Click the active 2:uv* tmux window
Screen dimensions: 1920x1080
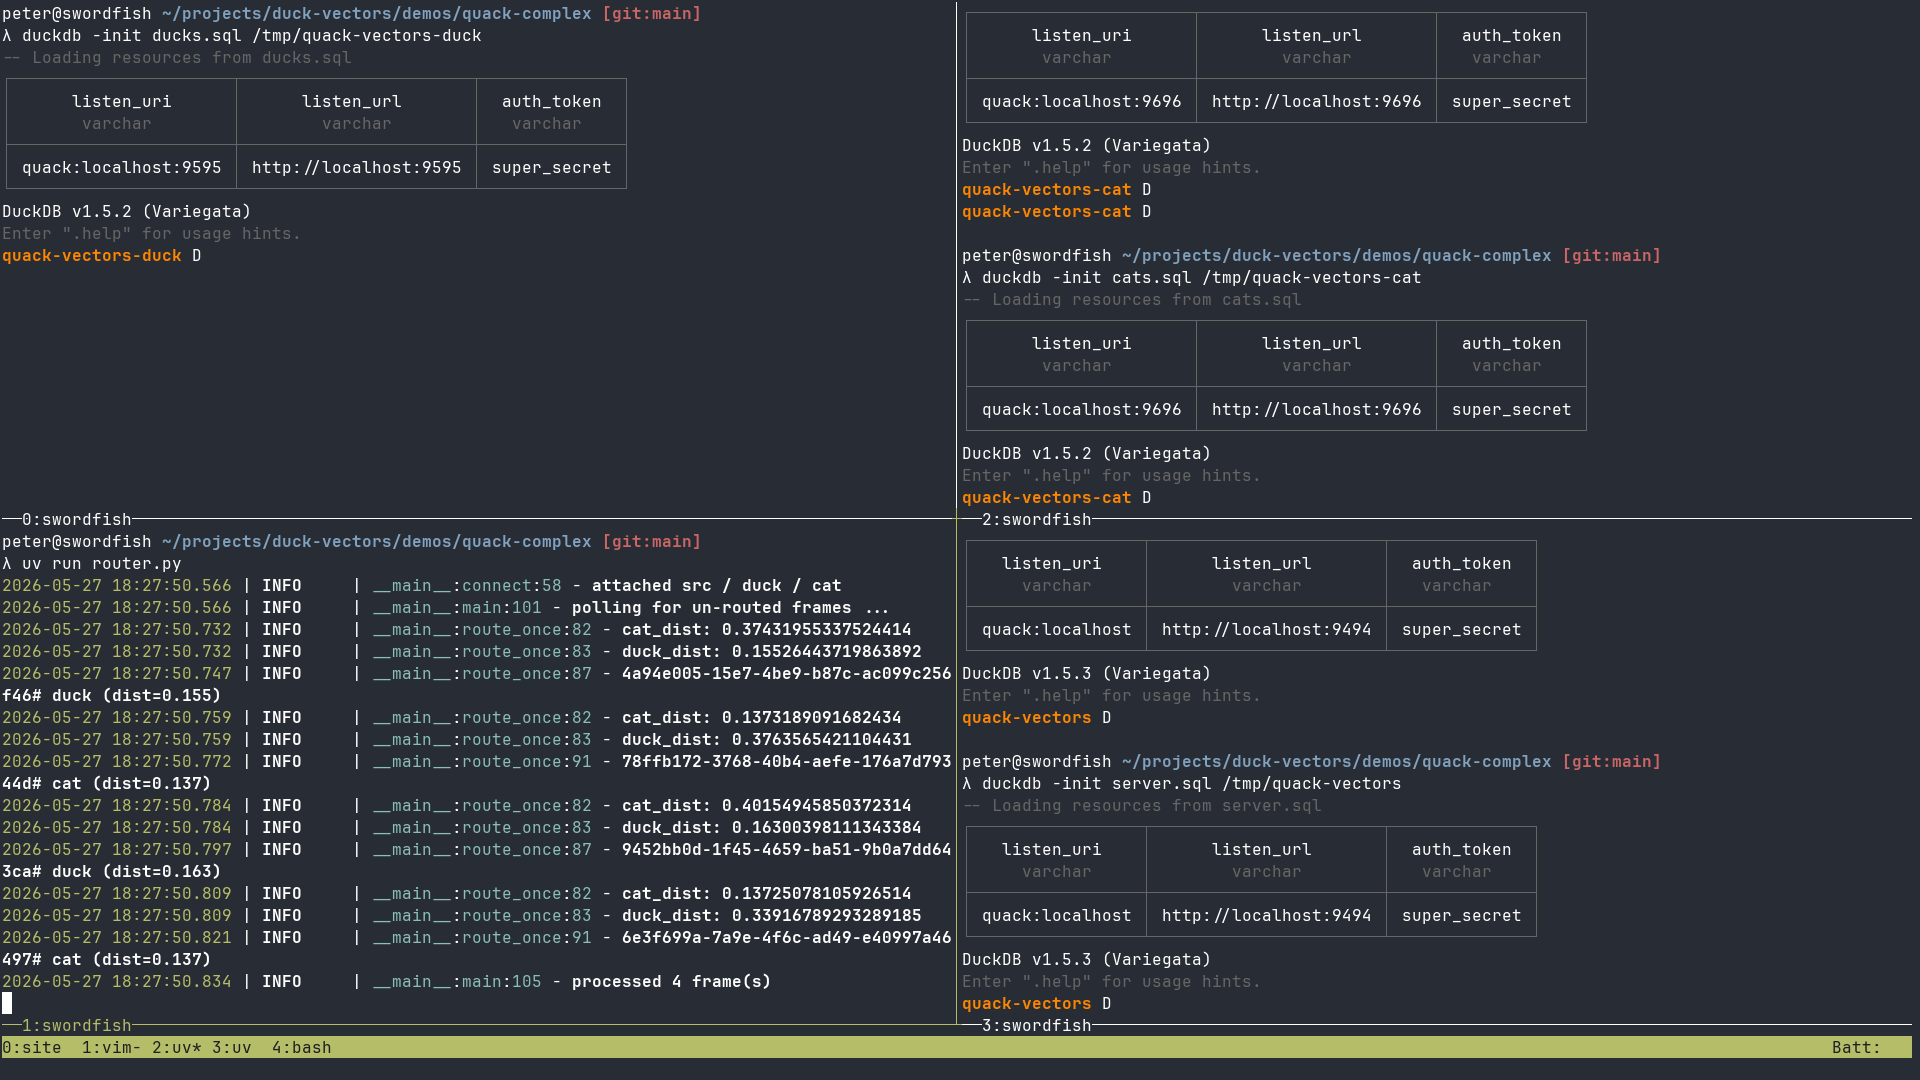177,1047
